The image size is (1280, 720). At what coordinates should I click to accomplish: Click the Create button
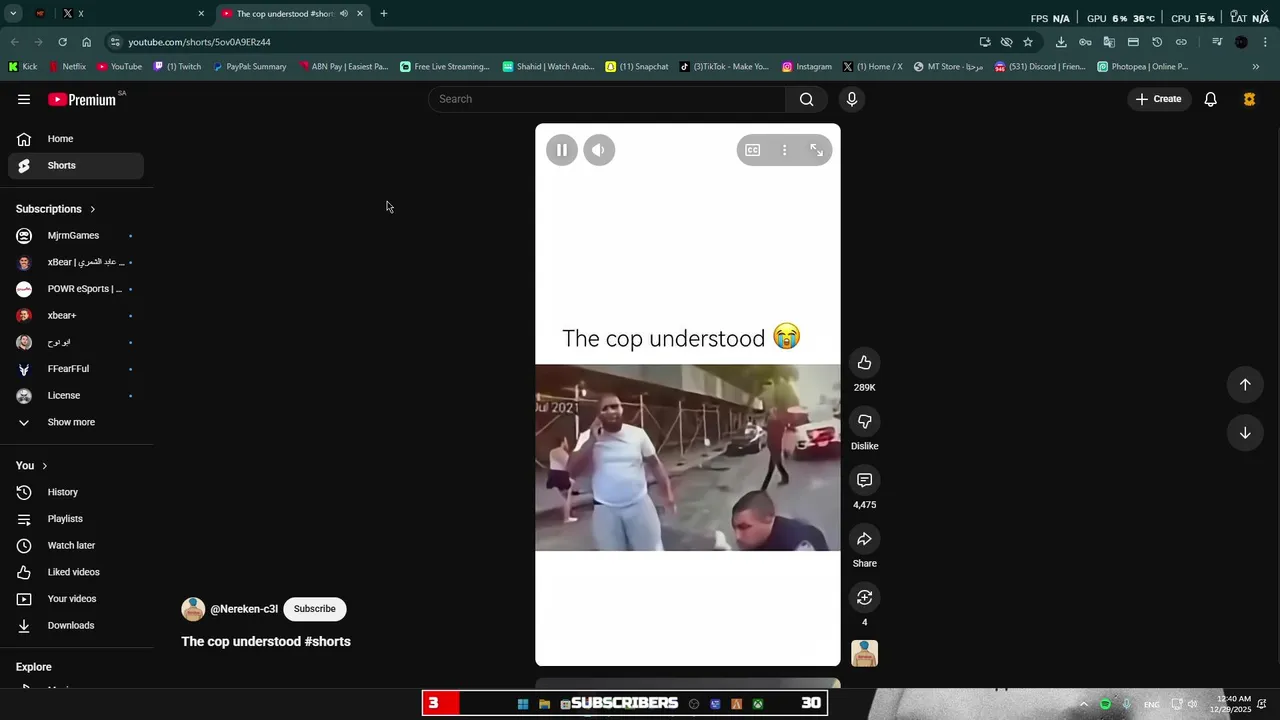point(1158,99)
